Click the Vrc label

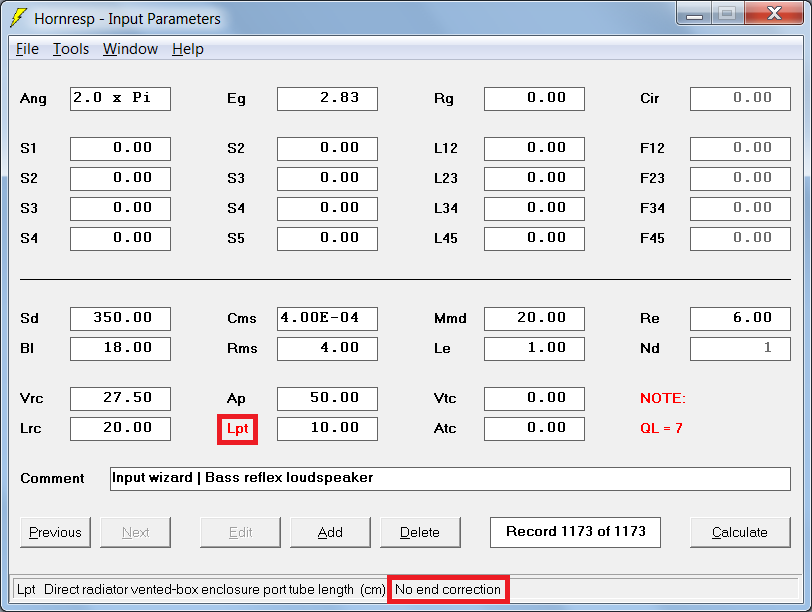32,399
